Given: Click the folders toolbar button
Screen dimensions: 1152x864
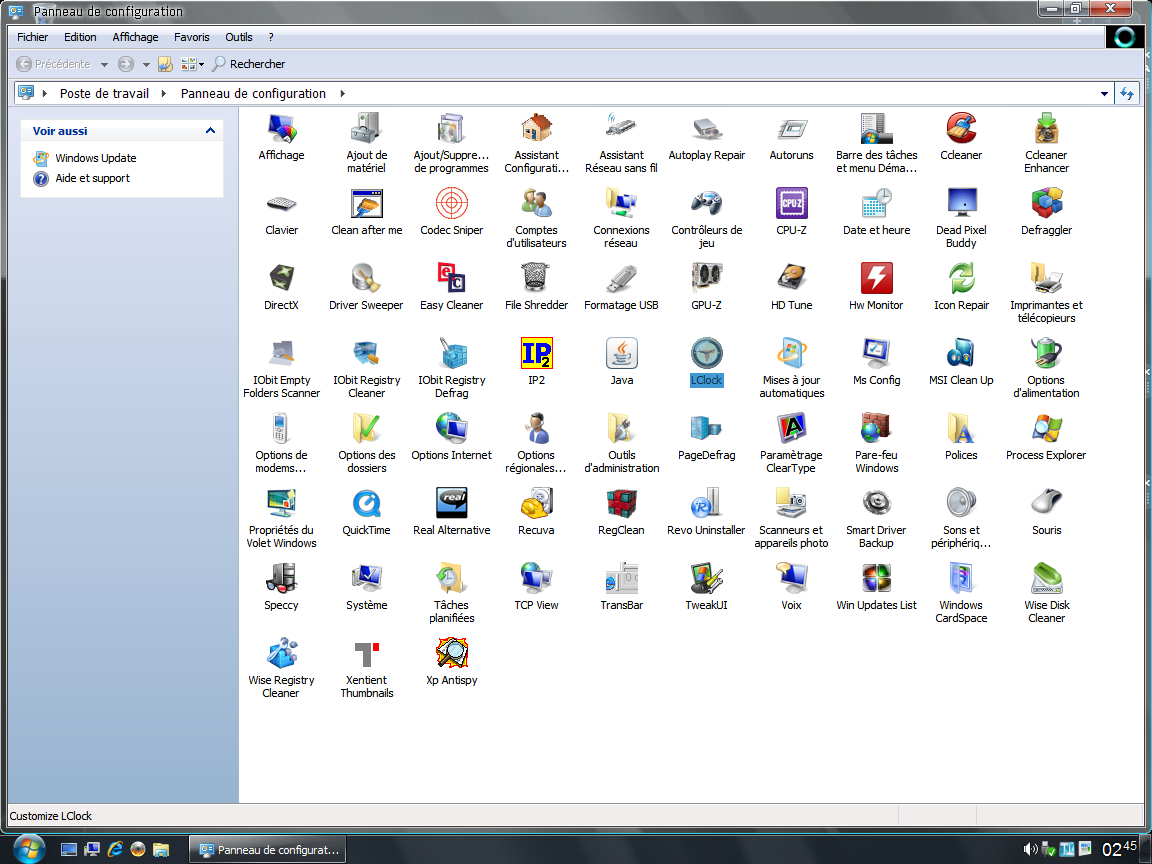Looking at the screenshot, I should coord(165,64).
